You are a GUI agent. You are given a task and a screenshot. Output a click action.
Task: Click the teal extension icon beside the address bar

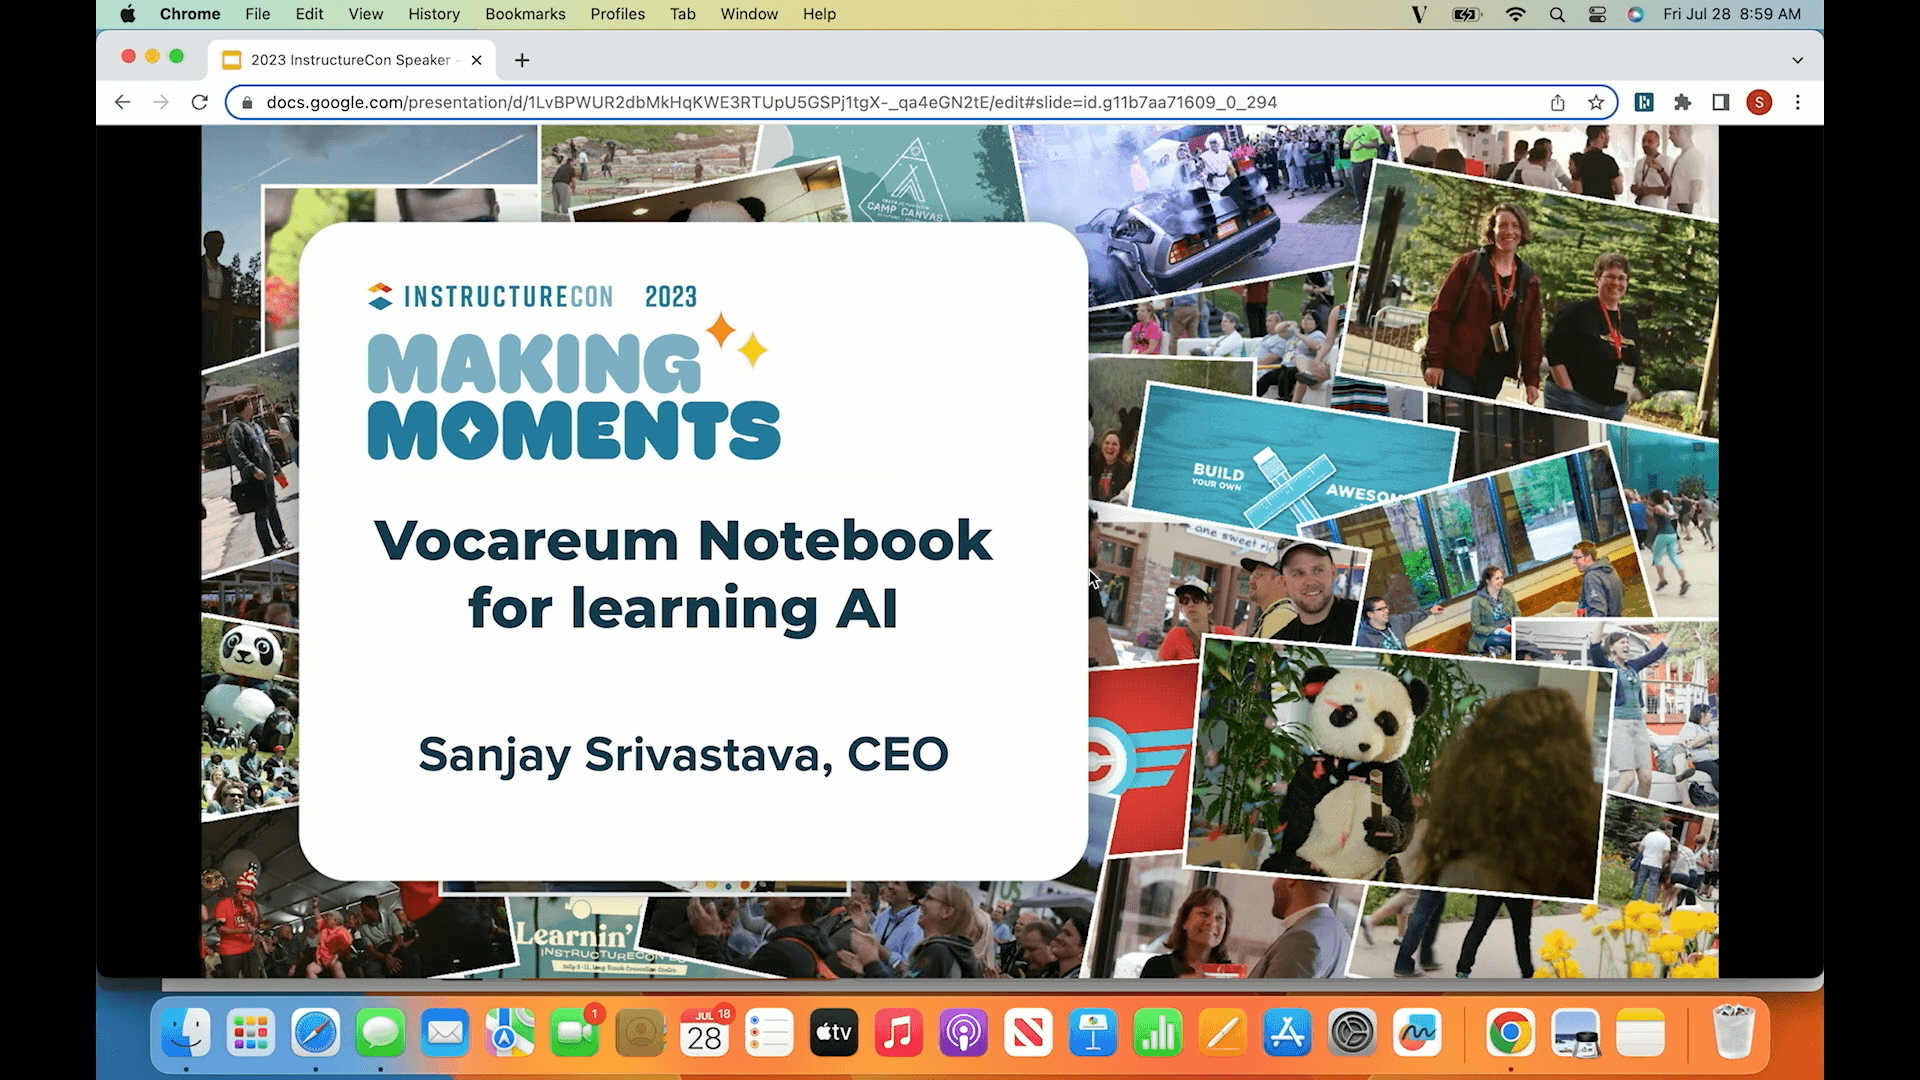[x=1643, y=102]
